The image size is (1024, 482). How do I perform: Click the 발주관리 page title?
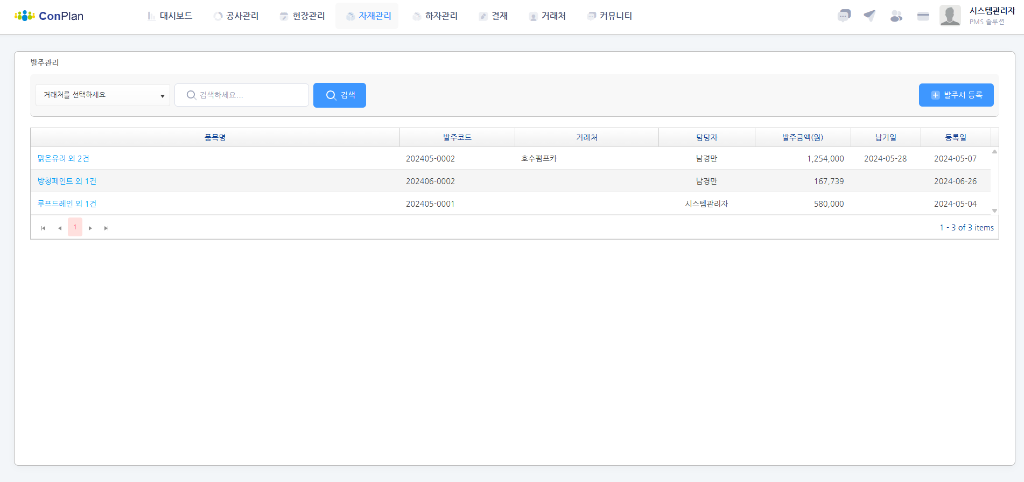coord(45,63)
